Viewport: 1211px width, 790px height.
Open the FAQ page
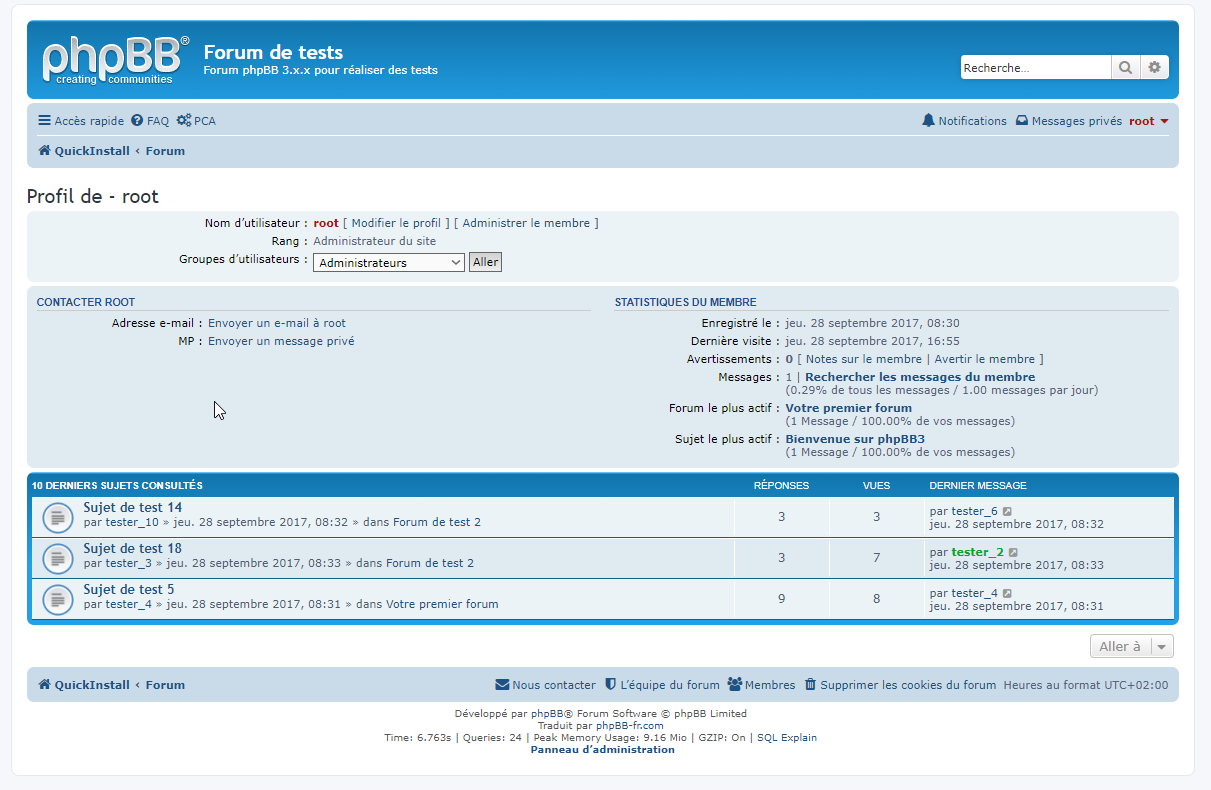(x=150, y=121)
